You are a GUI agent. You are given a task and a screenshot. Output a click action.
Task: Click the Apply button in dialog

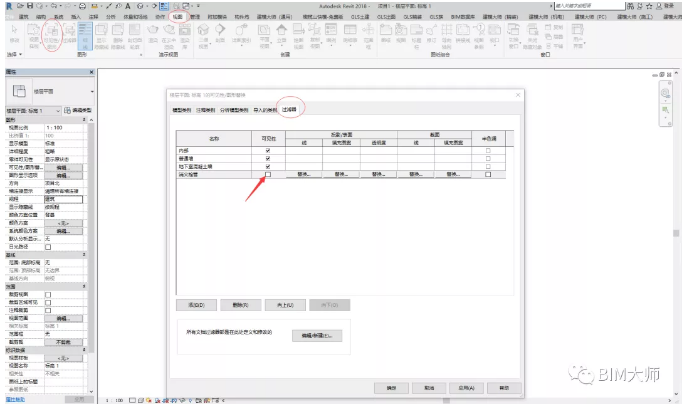pyautogui.click(x=466, y=388)
